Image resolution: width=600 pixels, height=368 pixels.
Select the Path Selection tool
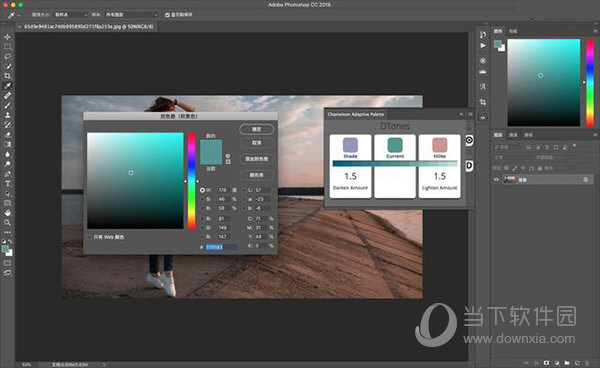click(x=7, y=193)
